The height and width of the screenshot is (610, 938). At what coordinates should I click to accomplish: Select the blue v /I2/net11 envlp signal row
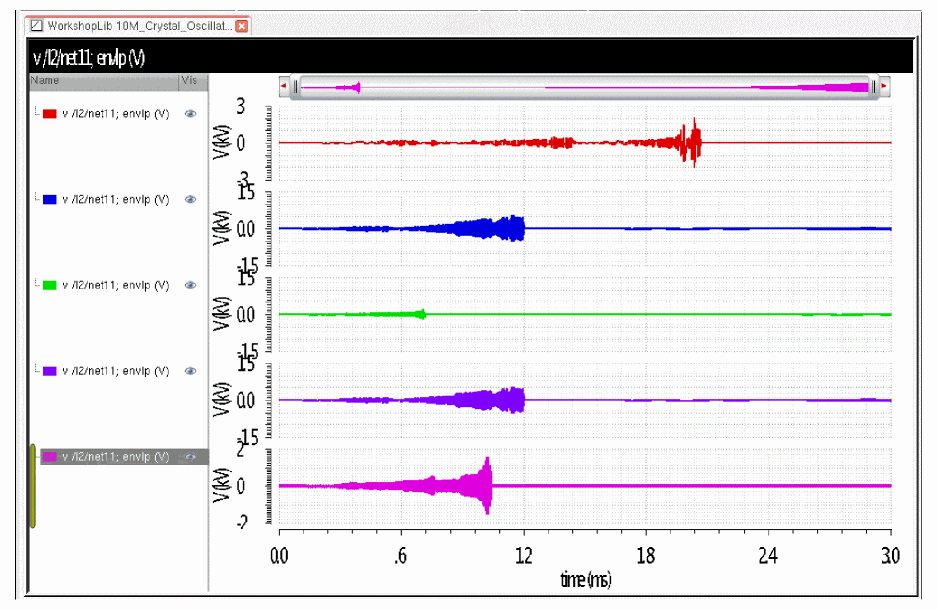(118, 199)
